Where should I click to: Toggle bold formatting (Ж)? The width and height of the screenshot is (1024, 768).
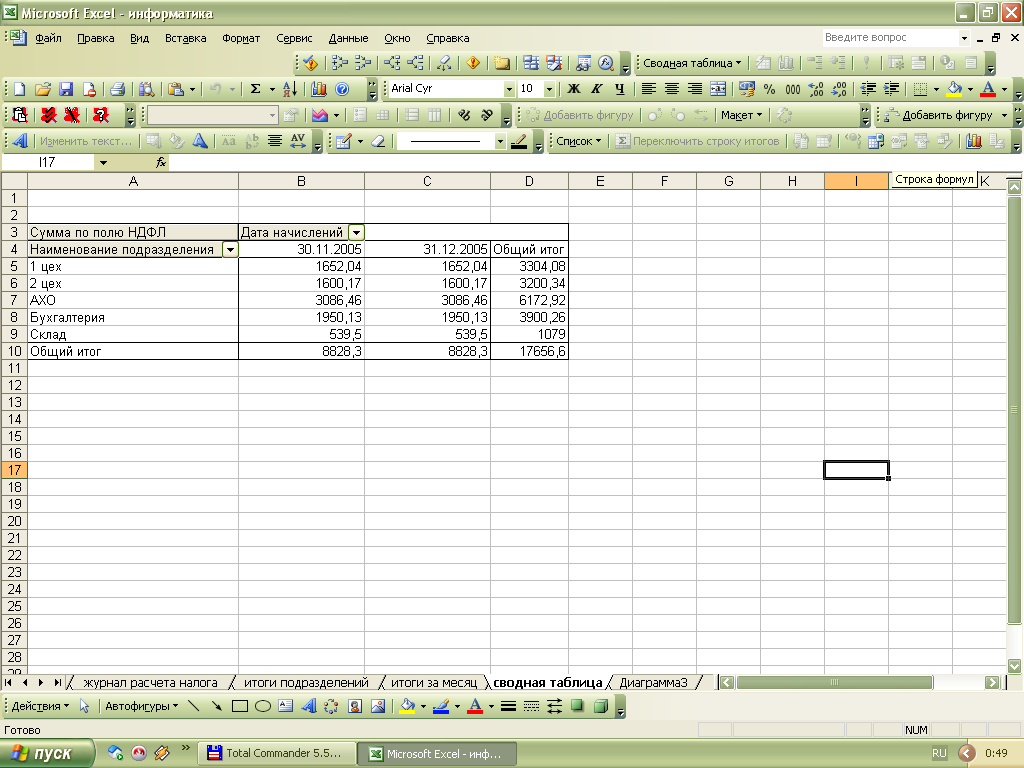pos(574,89)
